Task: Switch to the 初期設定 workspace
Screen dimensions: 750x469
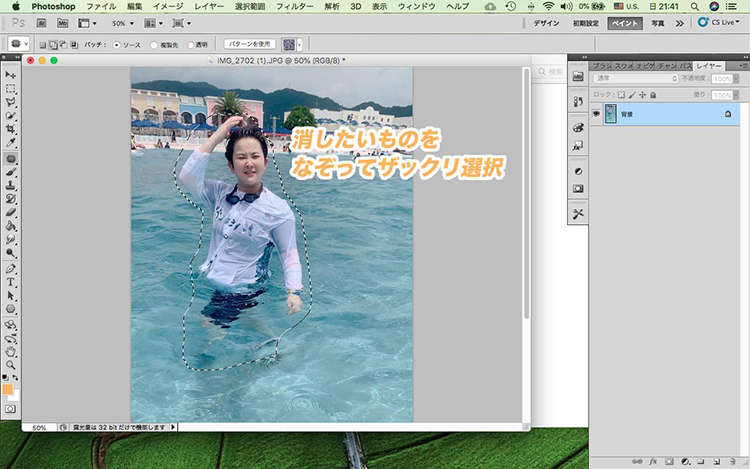Action: pos(585,23)
